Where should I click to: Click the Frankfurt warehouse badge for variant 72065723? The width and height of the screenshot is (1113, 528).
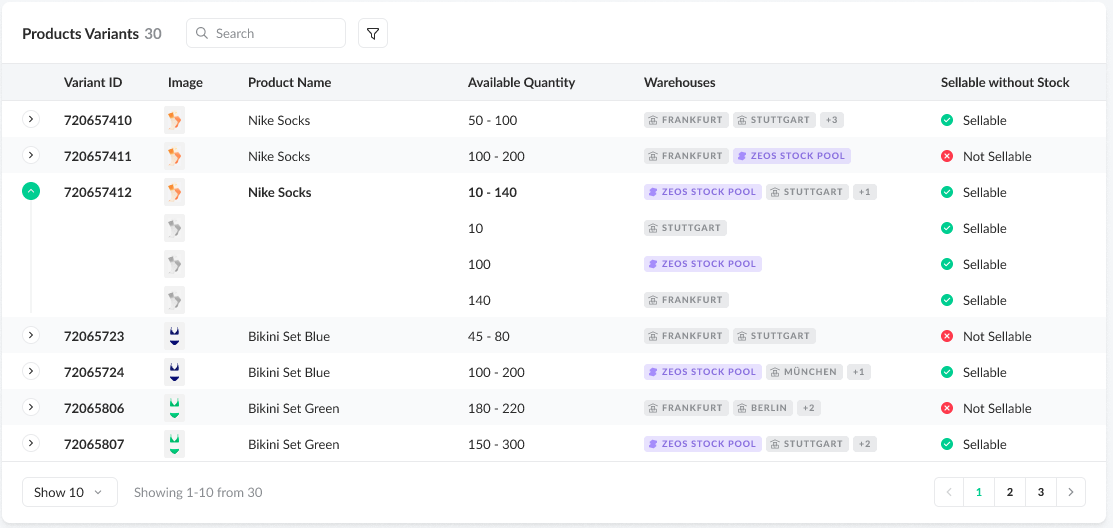[x=686, y=336]
